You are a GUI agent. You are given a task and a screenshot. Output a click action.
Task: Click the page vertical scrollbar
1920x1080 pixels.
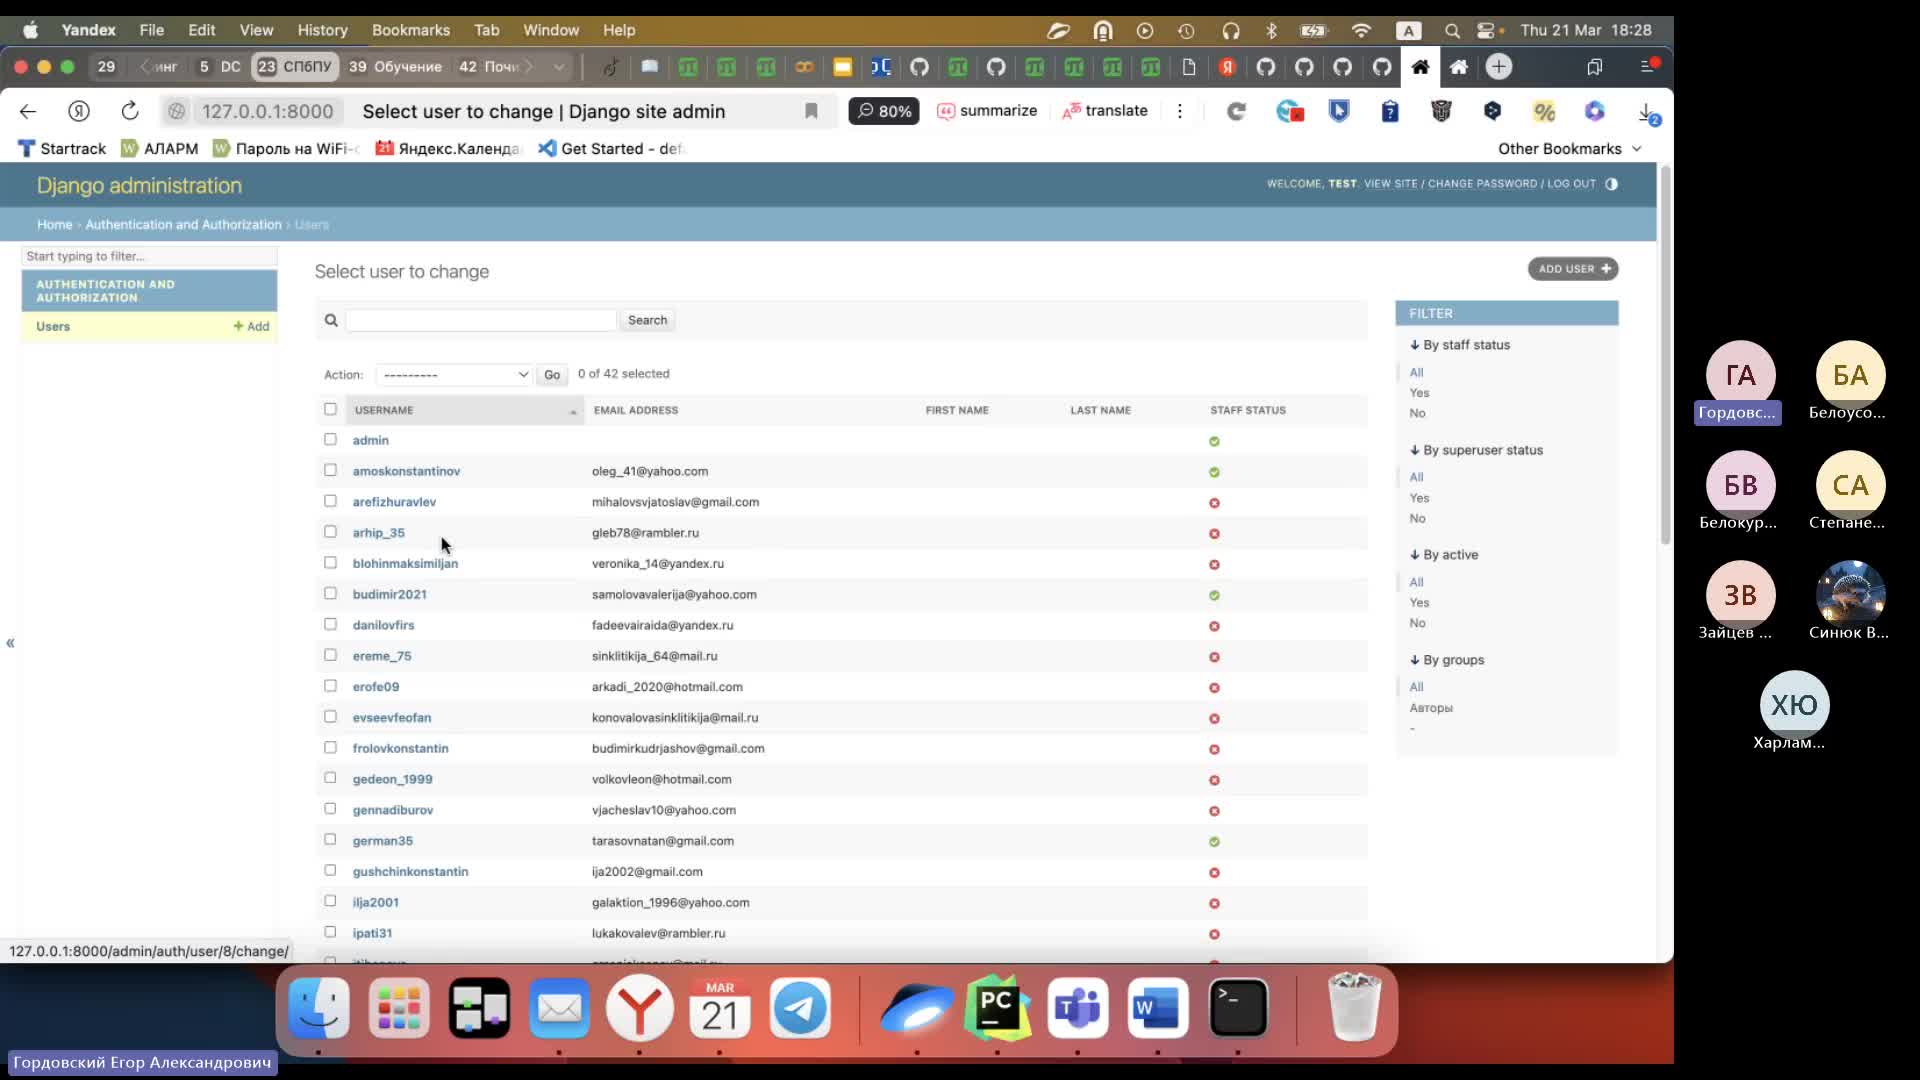pyautogui.click(x=1665, y=355)
